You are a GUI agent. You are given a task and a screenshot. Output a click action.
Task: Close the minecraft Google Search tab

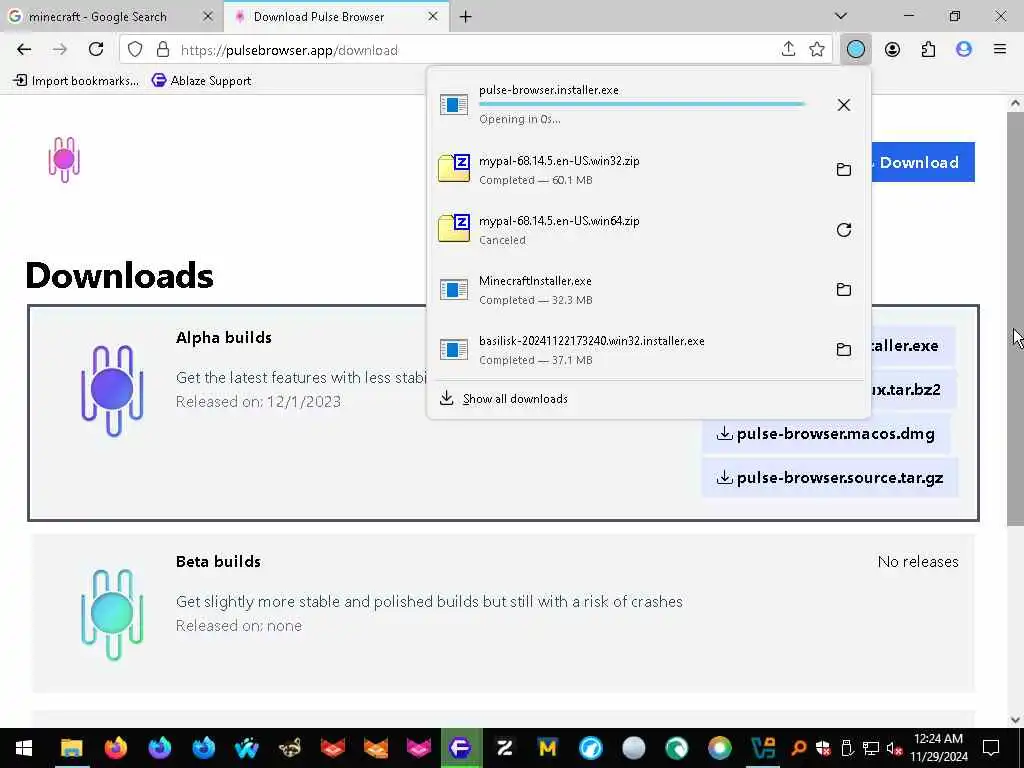click(208, 16)
